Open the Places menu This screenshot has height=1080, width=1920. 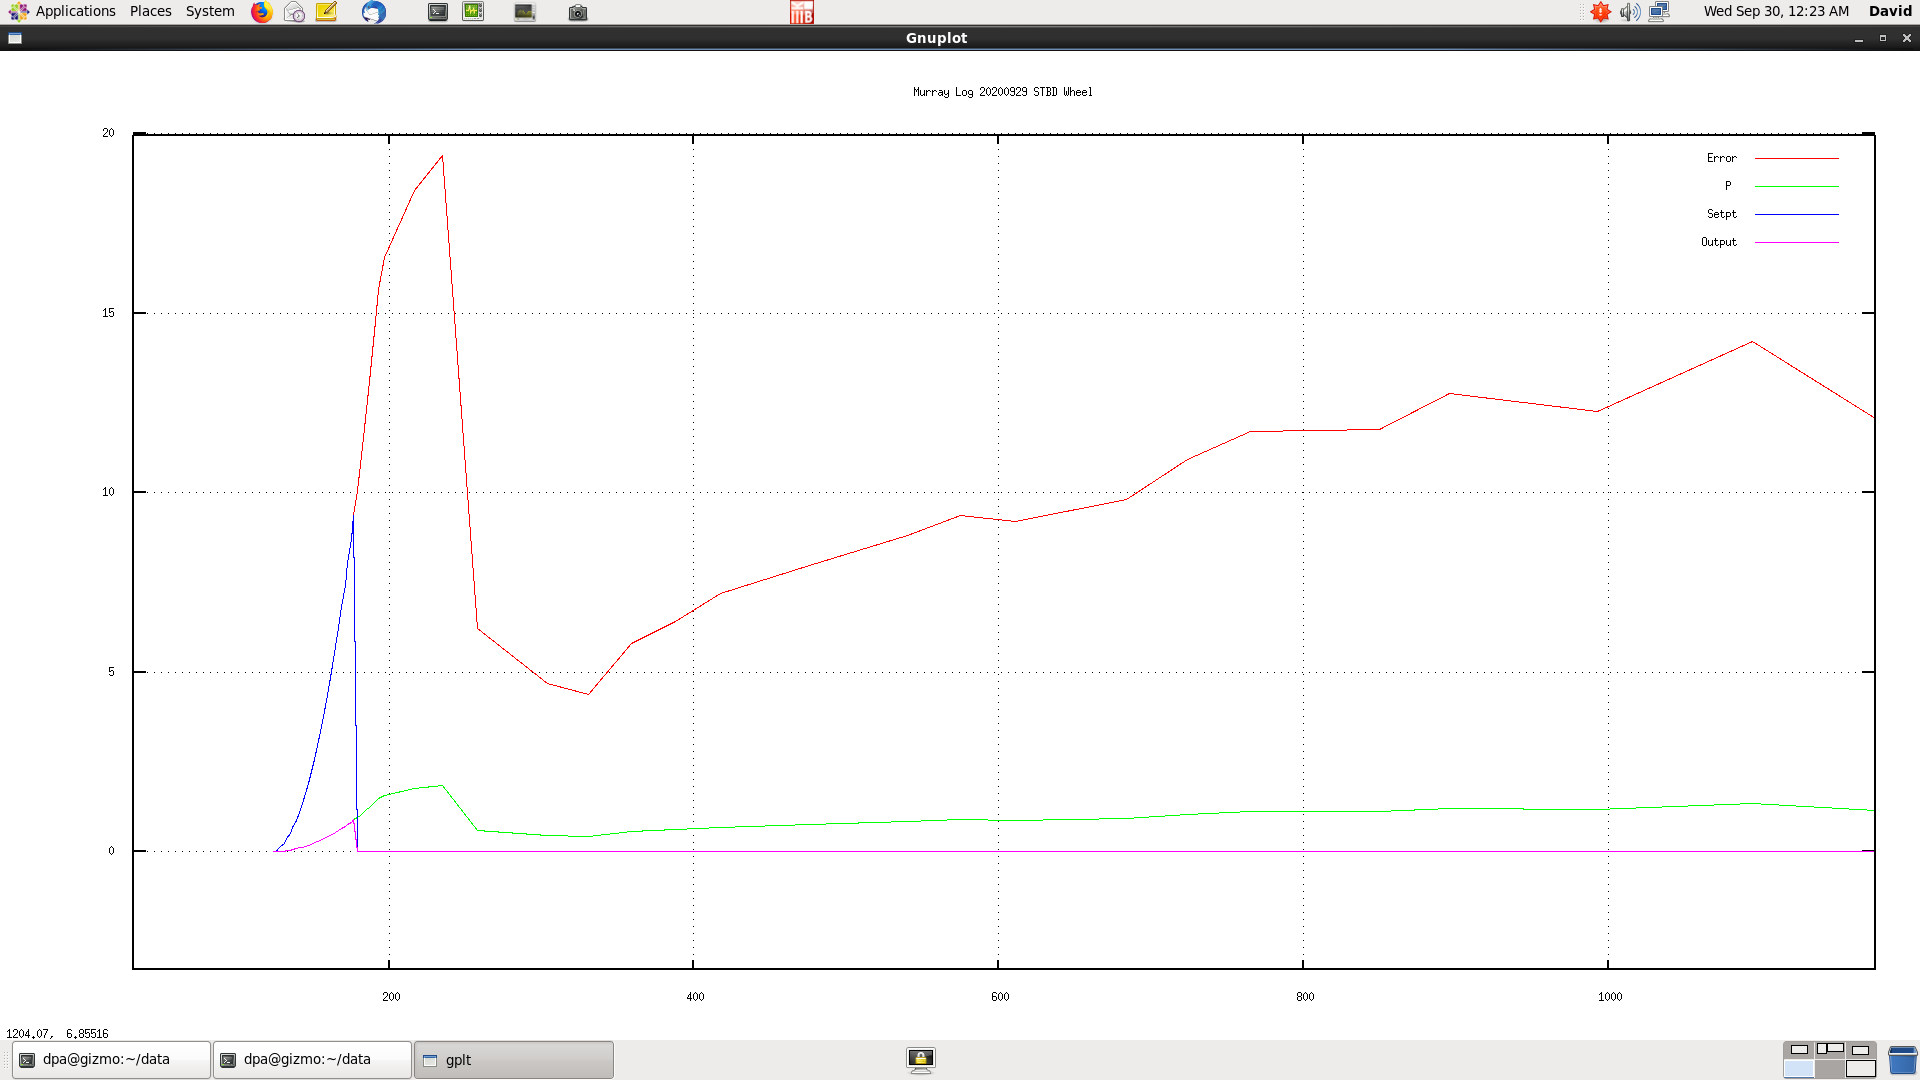pyautogui.click(x=150, y=11)
